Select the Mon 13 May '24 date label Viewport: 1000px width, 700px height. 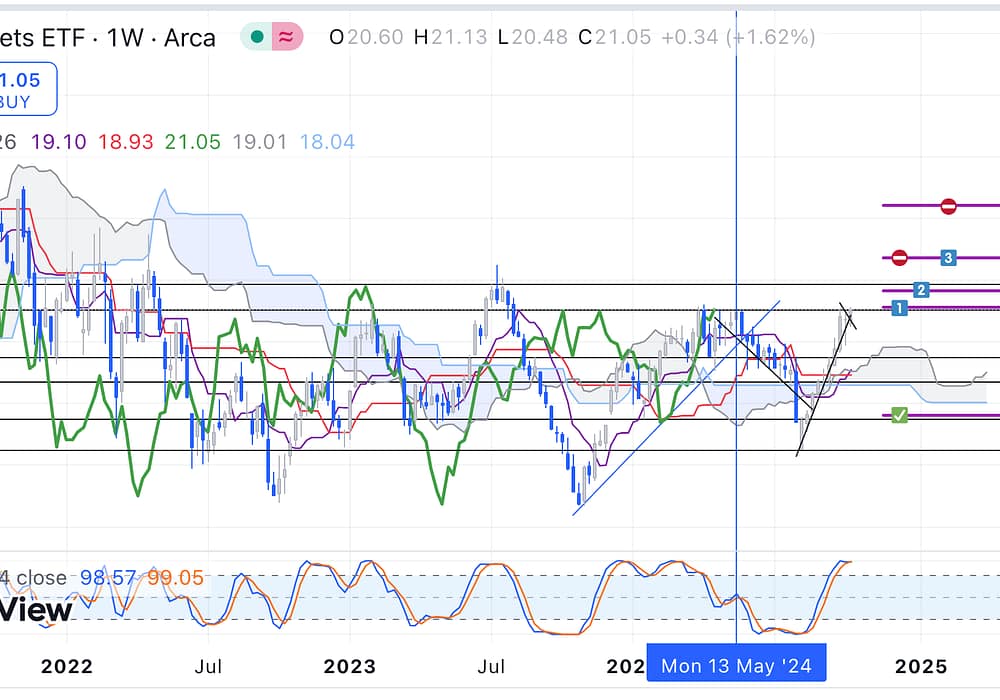[736, 666]
